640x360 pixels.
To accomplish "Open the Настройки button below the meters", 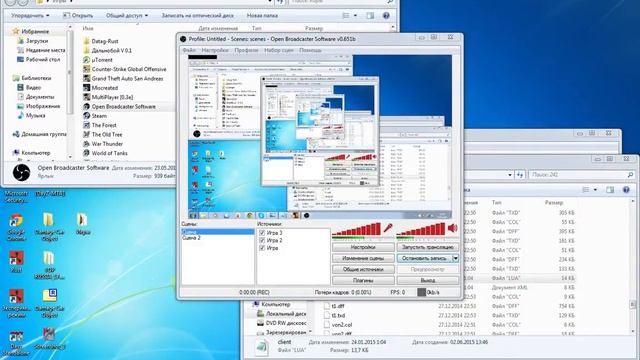I will click(x=363, y=247).
